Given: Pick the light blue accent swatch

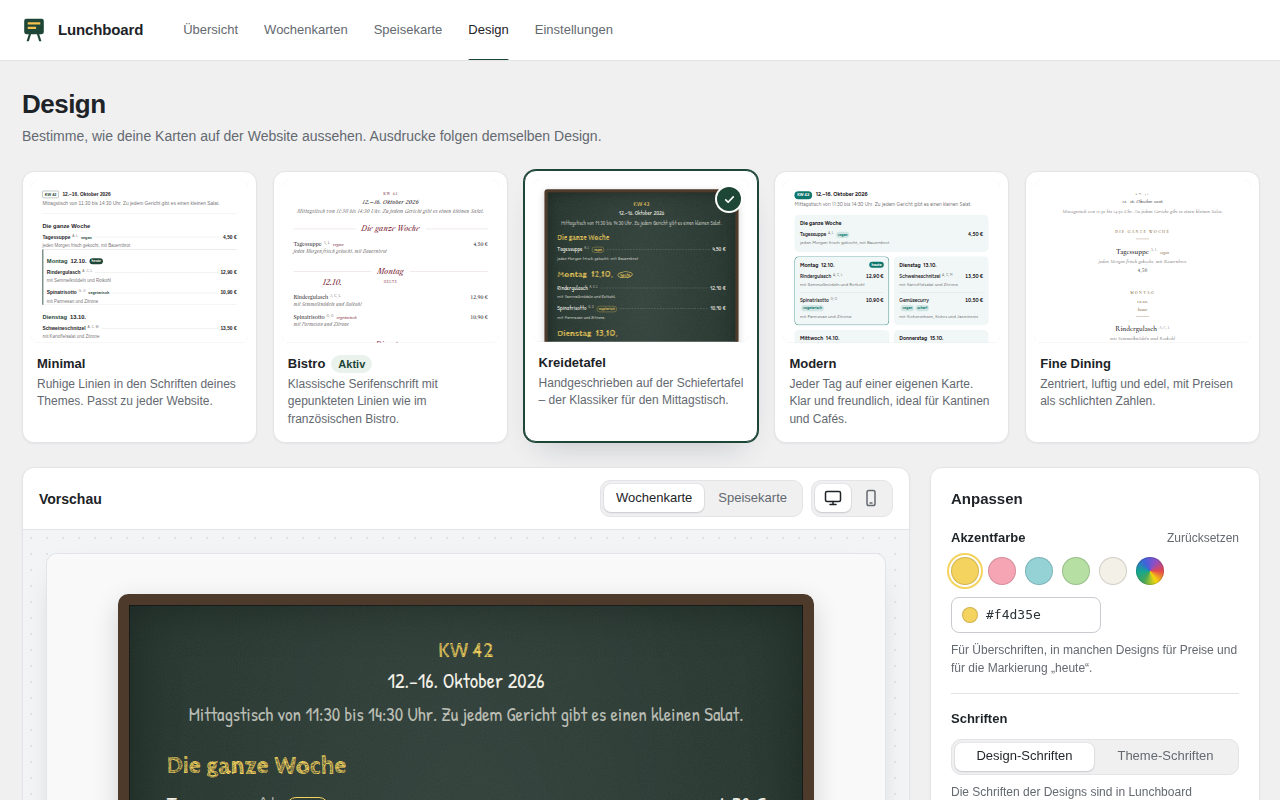Looking at the screenshot, I should tap(1039, 571).
